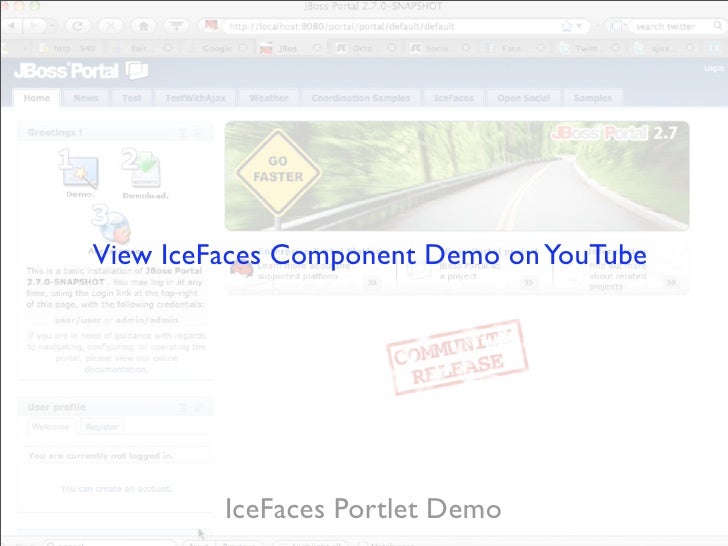Select the 'JBos...' browser tab
Viewport: 728px width, 546px height.
[288, 48]
